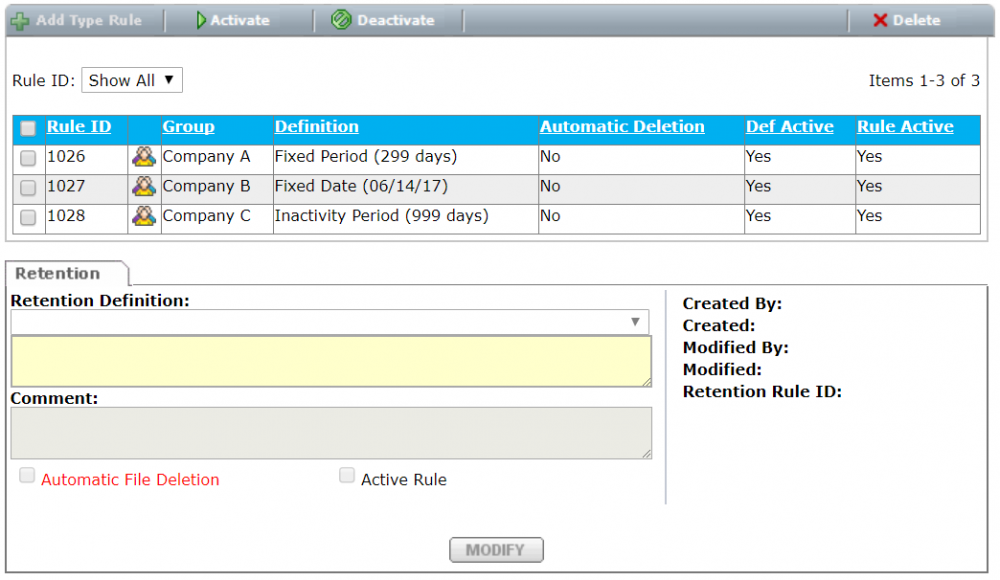Viewport: 1000px width, 580px height.
Task: Click the Company C group icon
Action: pyautogui.click(x=144, y=216)
